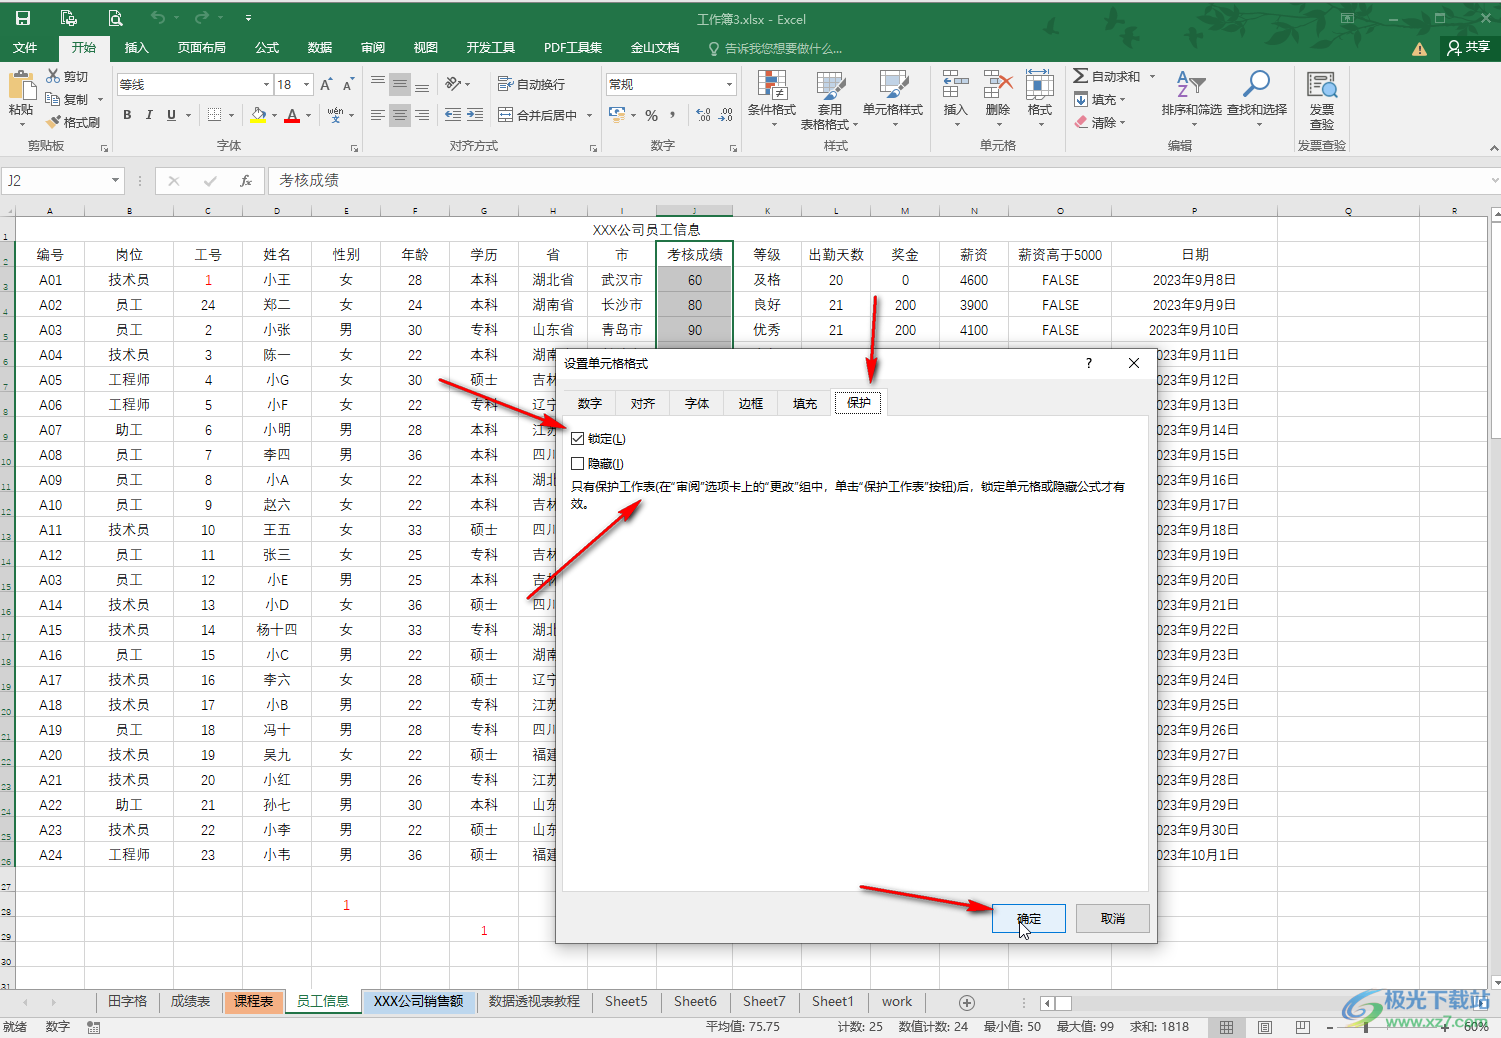Click the fill color yellow swatch icon
Screen dimensions: 1501x1038
(x=258, y=115)
